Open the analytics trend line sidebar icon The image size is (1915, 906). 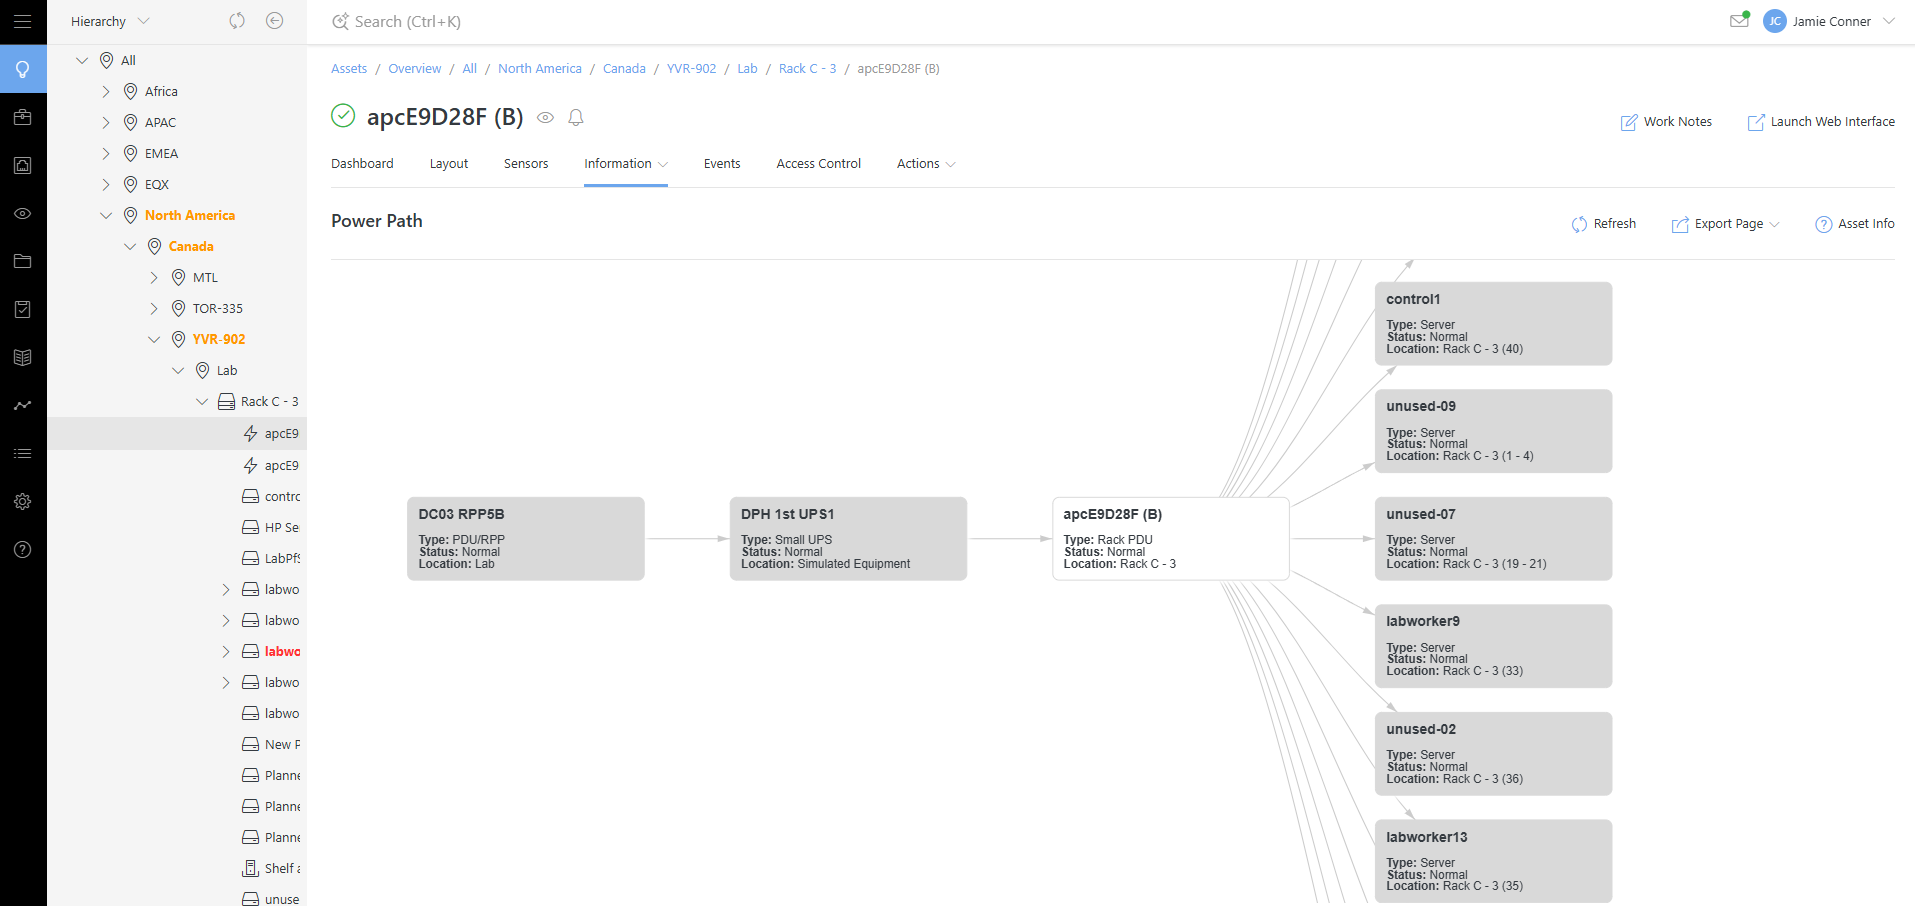coord(22,406)
